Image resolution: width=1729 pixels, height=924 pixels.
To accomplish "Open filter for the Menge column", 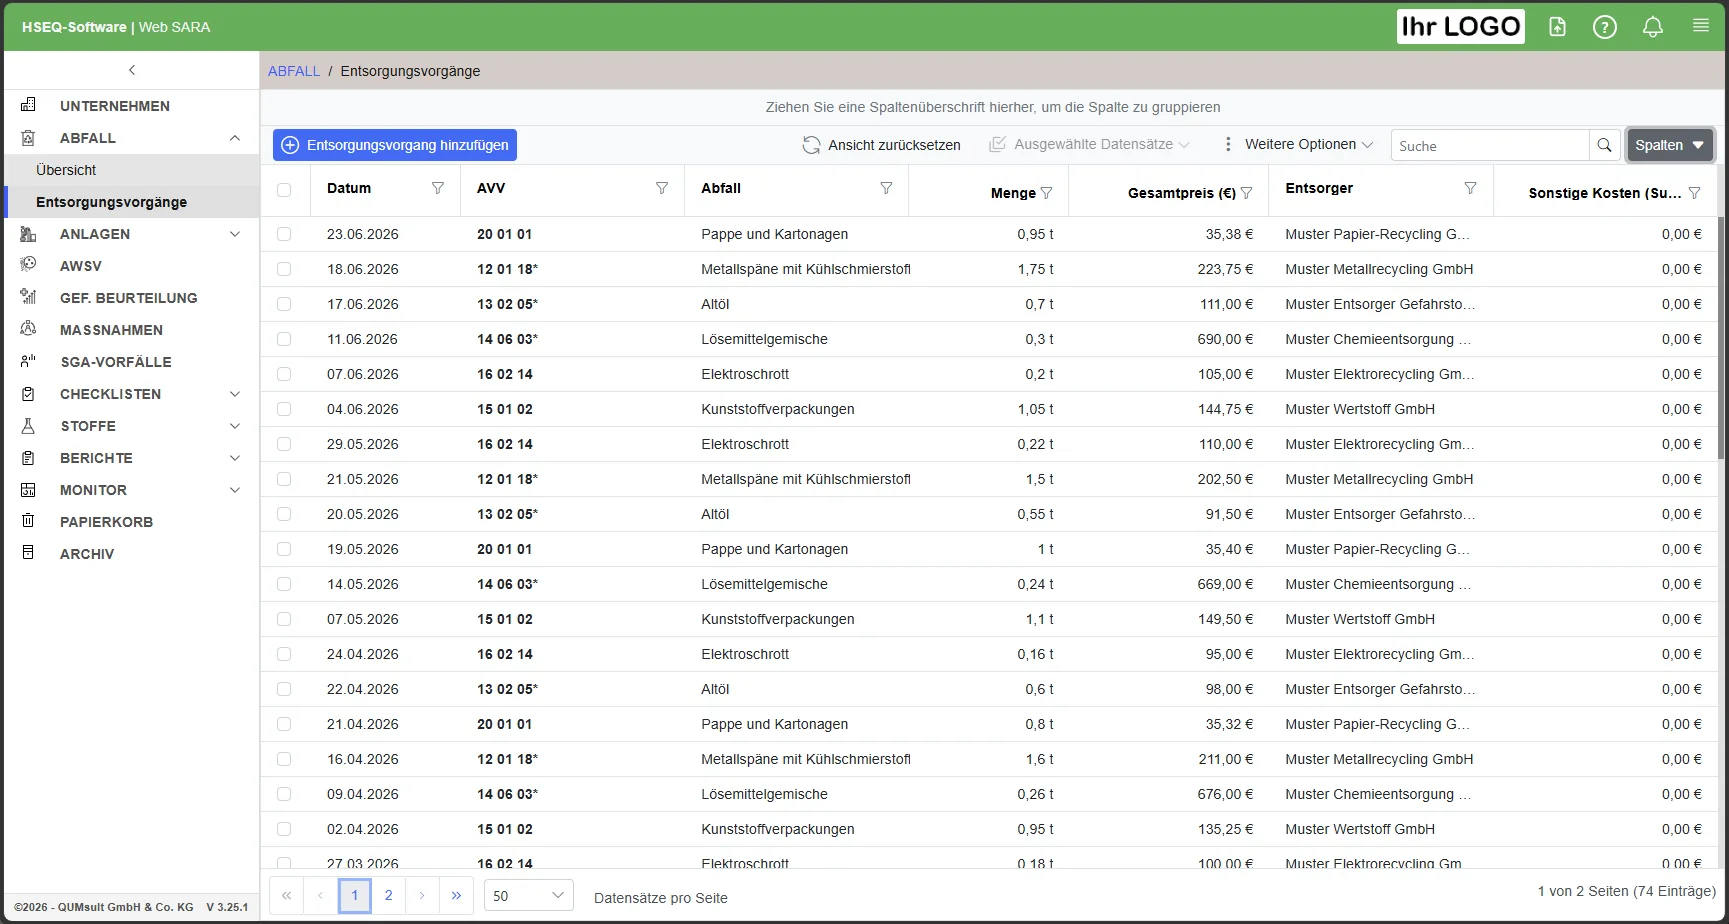I will pyautogui.click(x=1047, y=193).
